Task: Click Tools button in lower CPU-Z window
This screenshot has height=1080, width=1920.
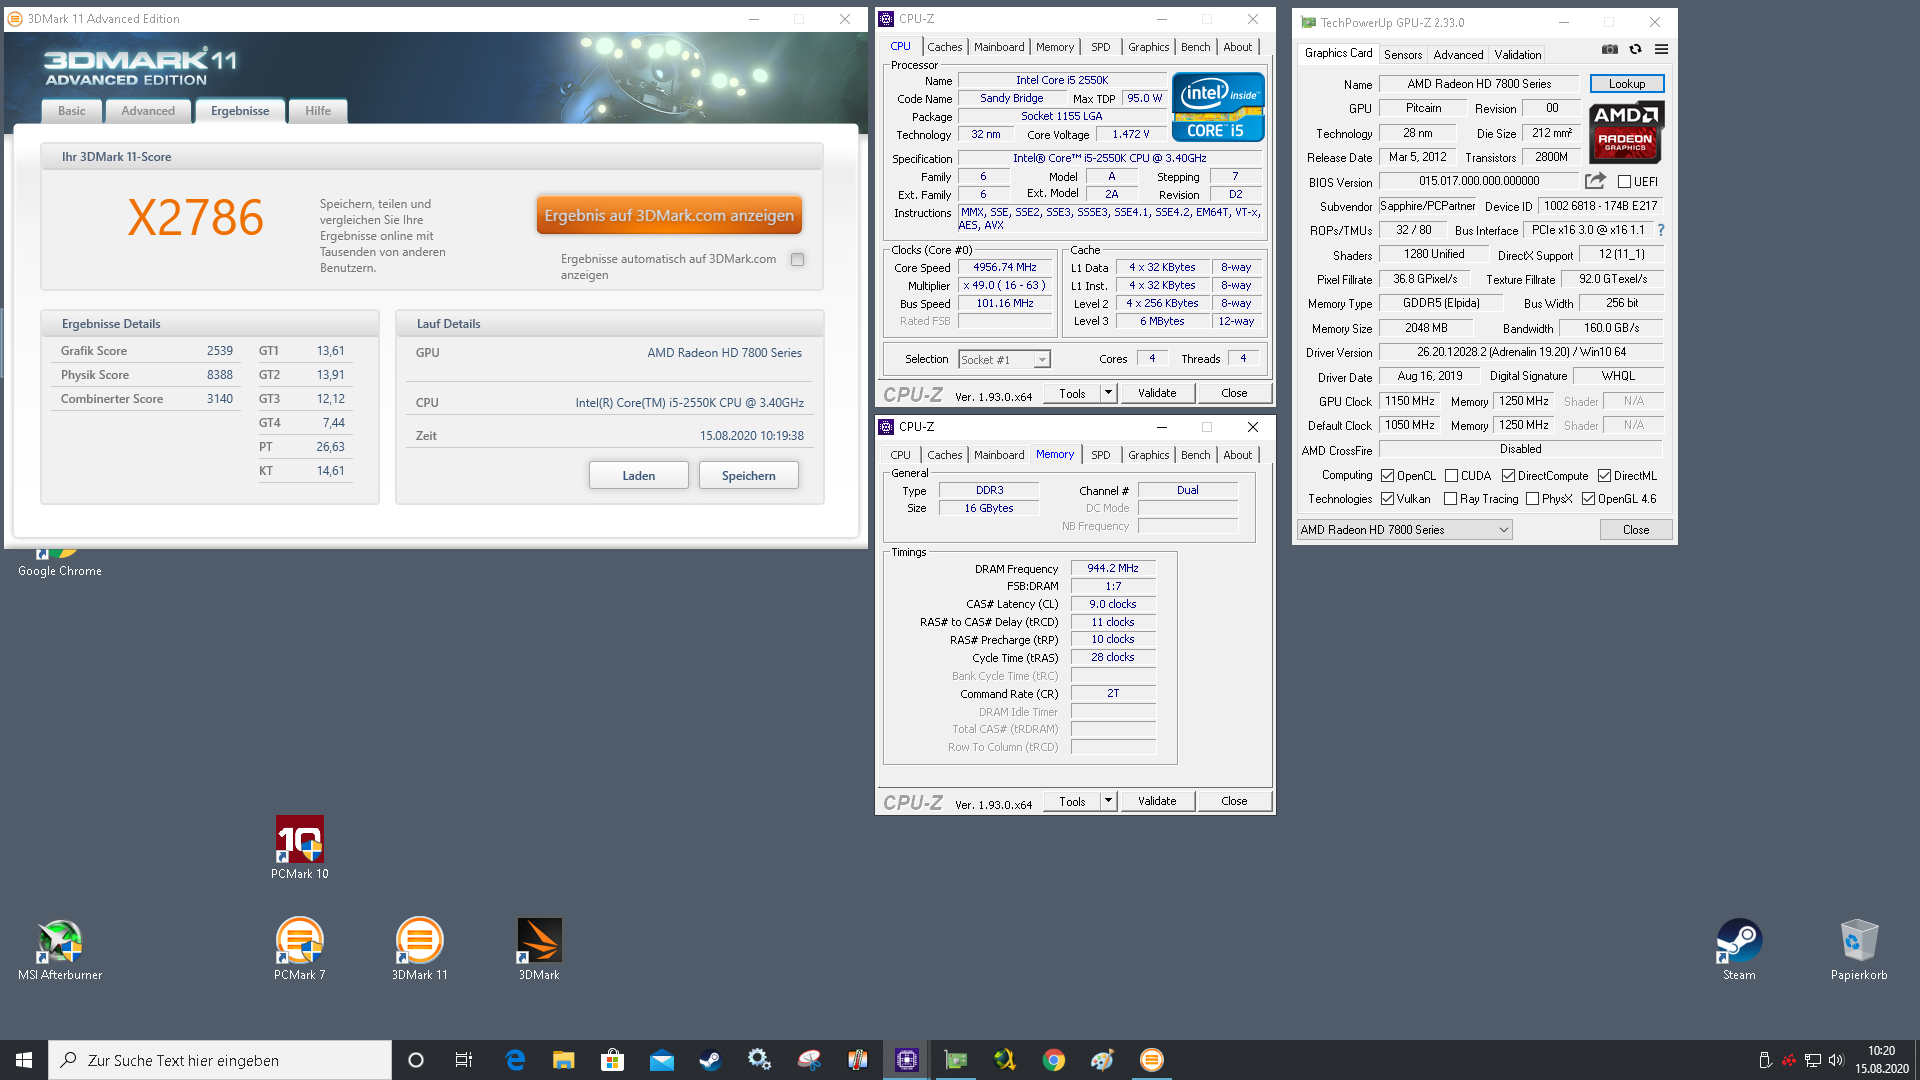Action: [x=1072, y=801]
